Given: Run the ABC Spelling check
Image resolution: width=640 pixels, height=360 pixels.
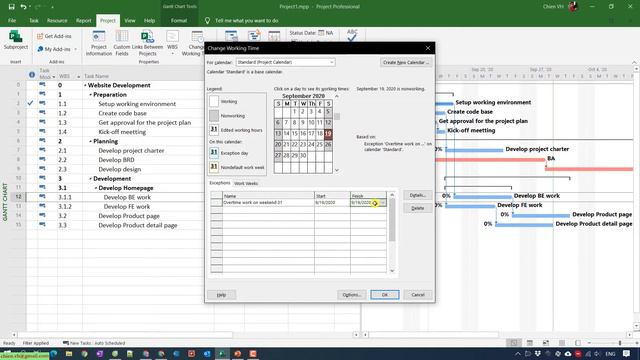Looking at the screenshot, I should (x=352, y=35).
